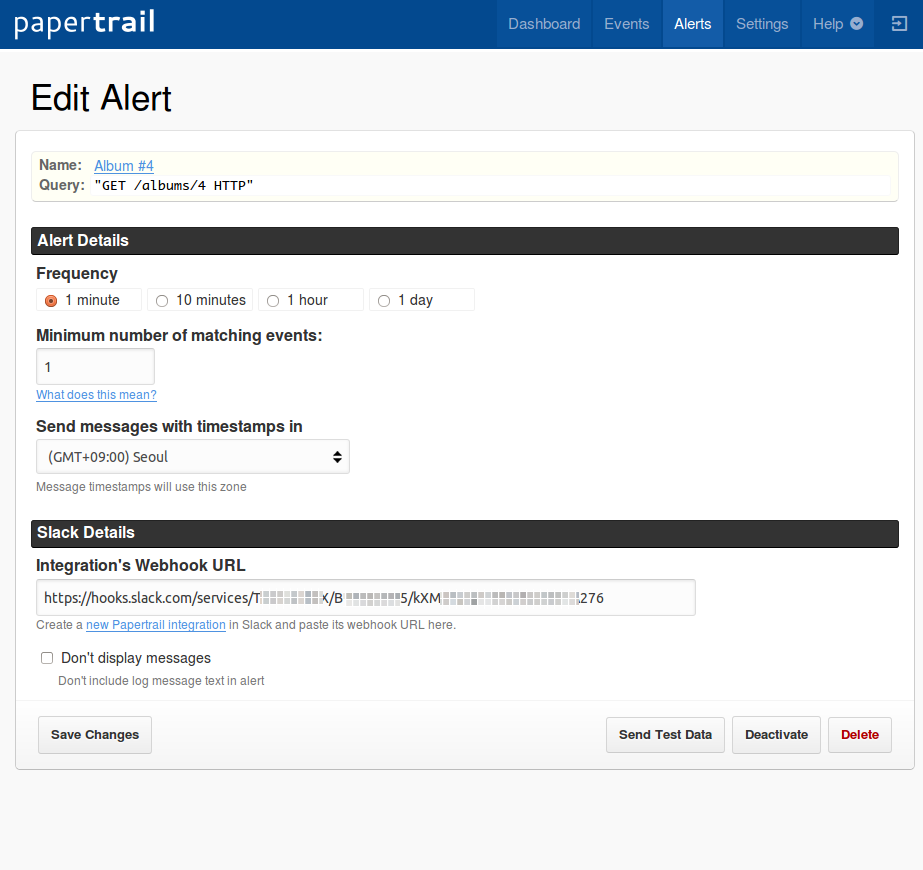
Task: Enable Don't display messages checkbox
Action: [x=47, y=658]
